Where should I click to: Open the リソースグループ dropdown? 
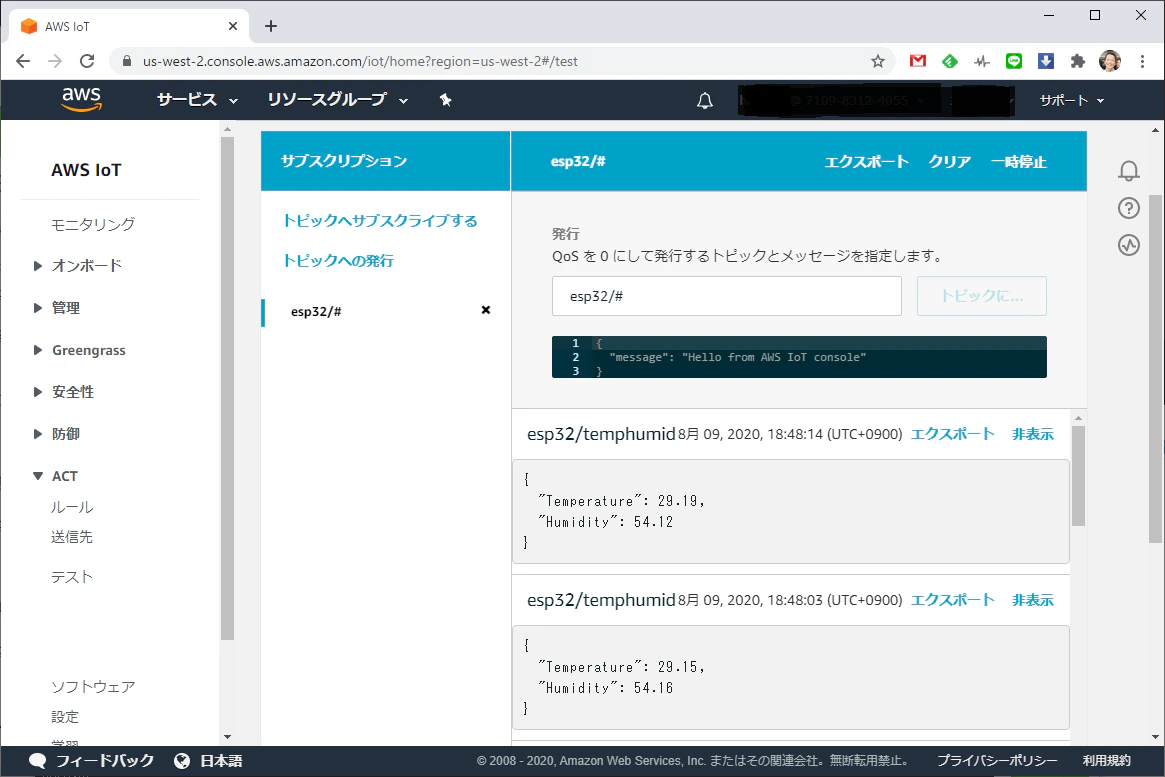pyautogui.click(x=338, y=100)
